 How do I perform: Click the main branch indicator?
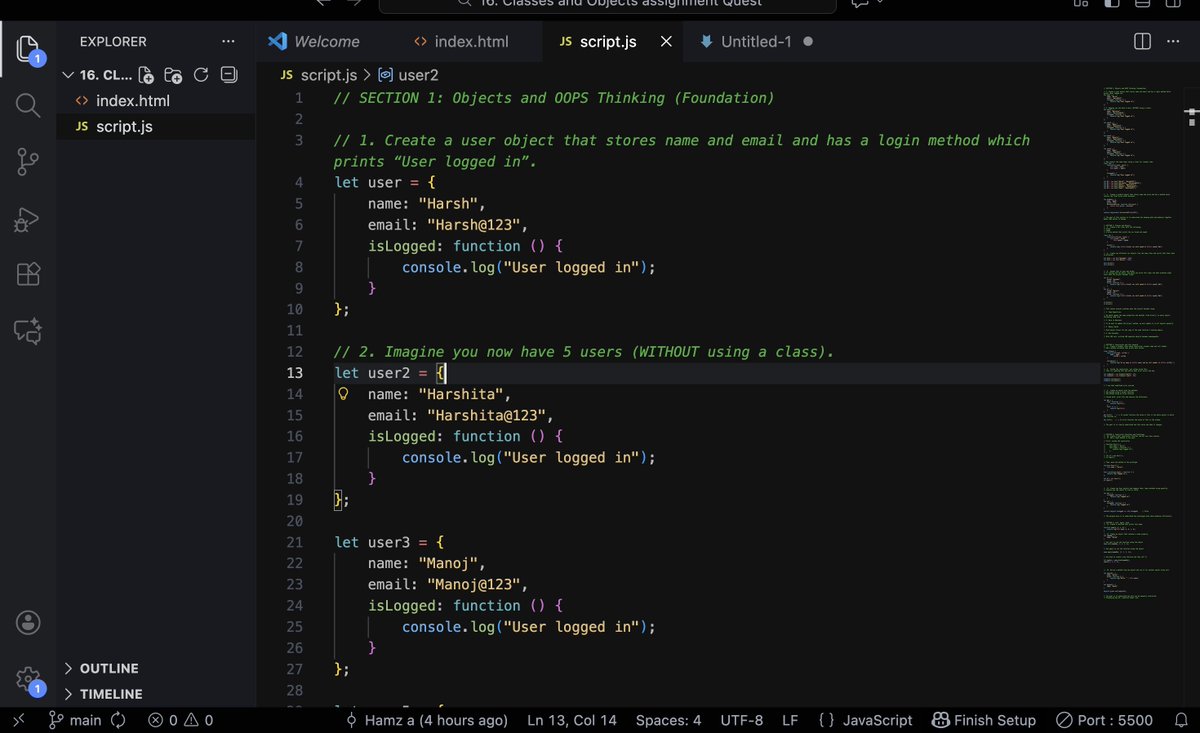[x=76, y=720]
